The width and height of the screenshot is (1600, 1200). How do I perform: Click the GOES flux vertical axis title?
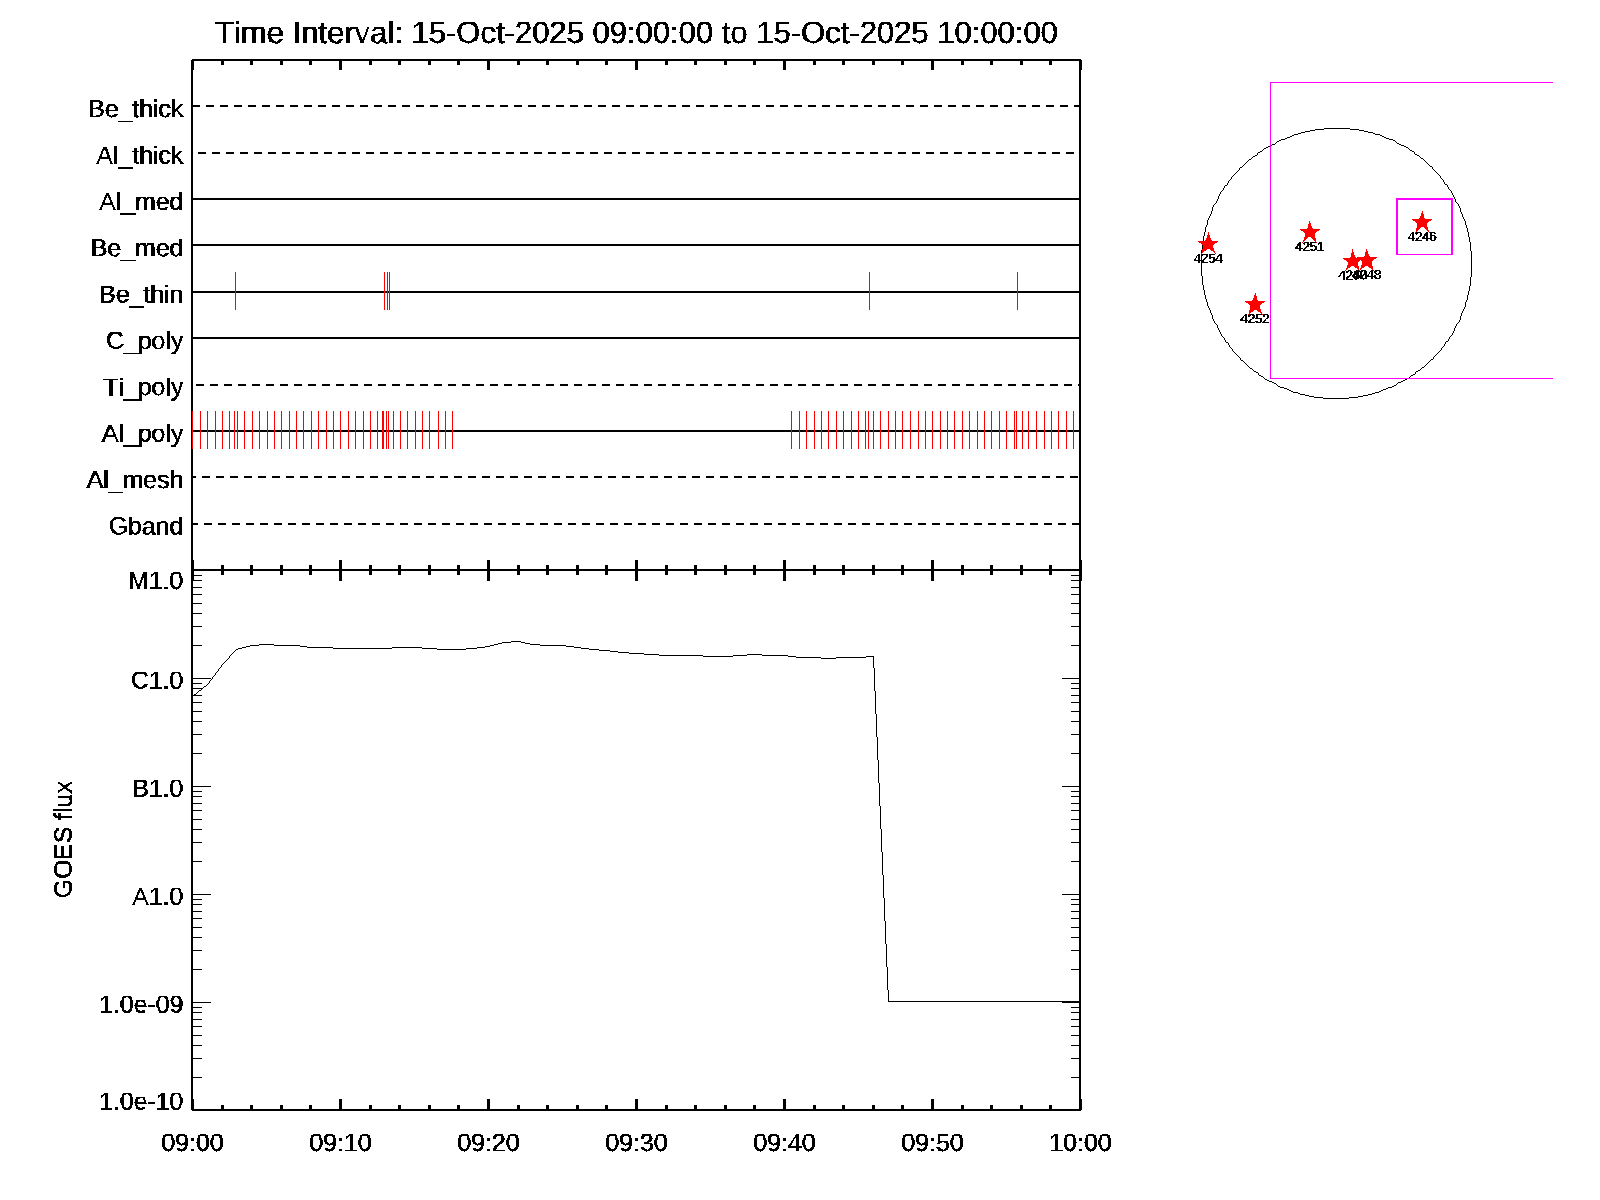(63, 840)
